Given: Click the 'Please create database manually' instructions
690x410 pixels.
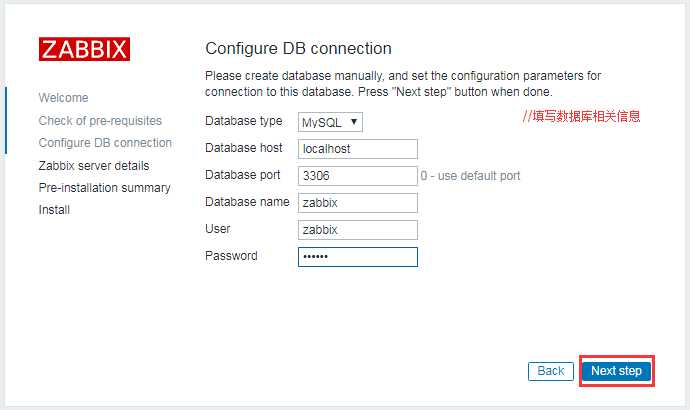Looking at the screenshot, I should tap(403, 84).
